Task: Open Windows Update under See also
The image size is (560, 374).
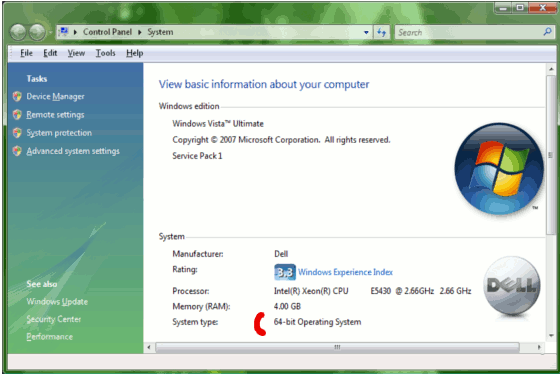Action: 57,301
